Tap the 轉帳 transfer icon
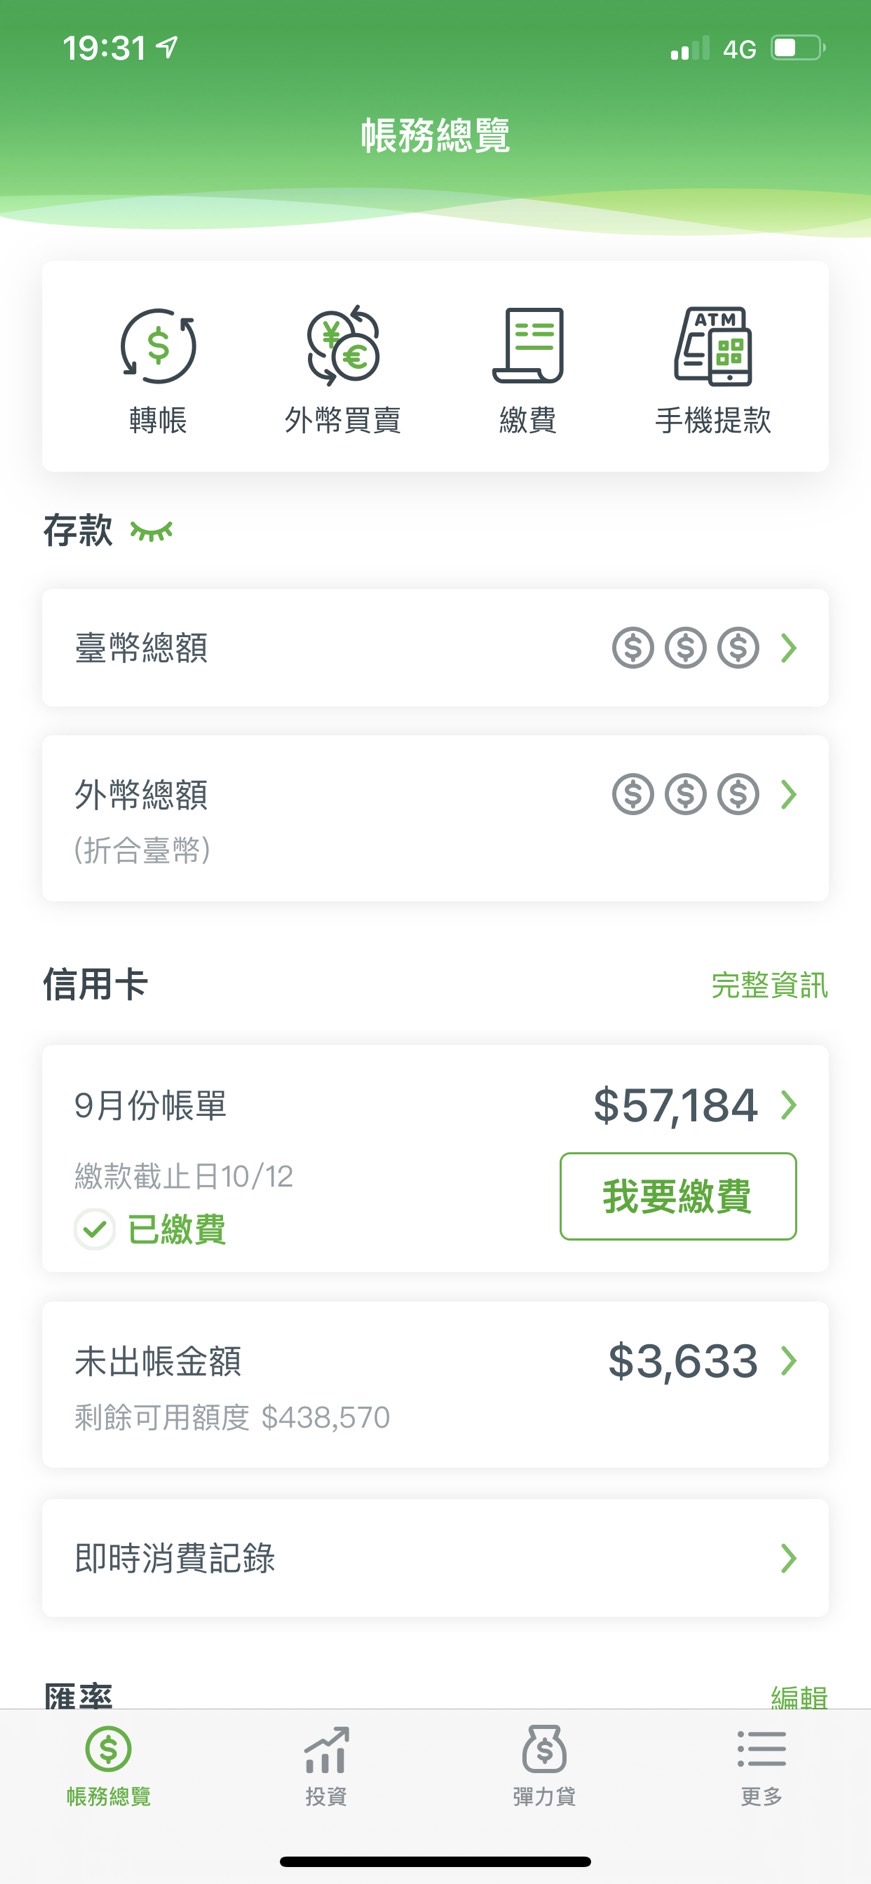 click(158, 347)
